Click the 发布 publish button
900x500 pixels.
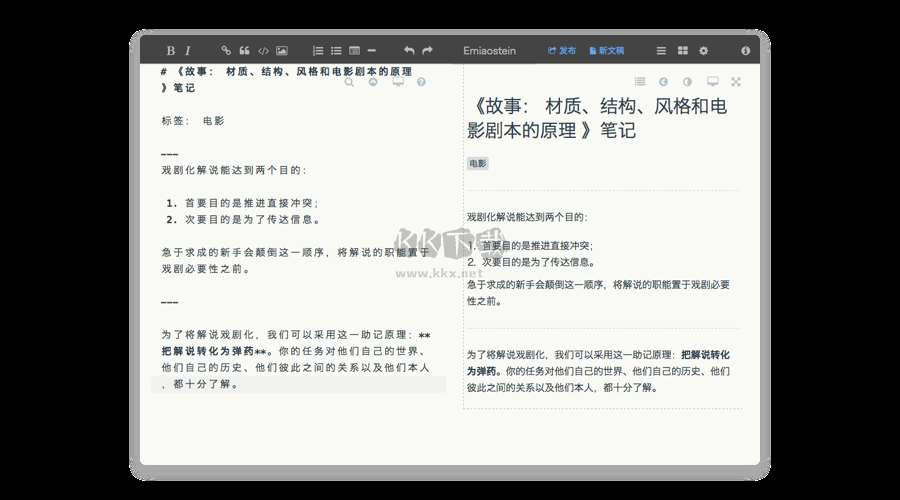click(562, 50)
